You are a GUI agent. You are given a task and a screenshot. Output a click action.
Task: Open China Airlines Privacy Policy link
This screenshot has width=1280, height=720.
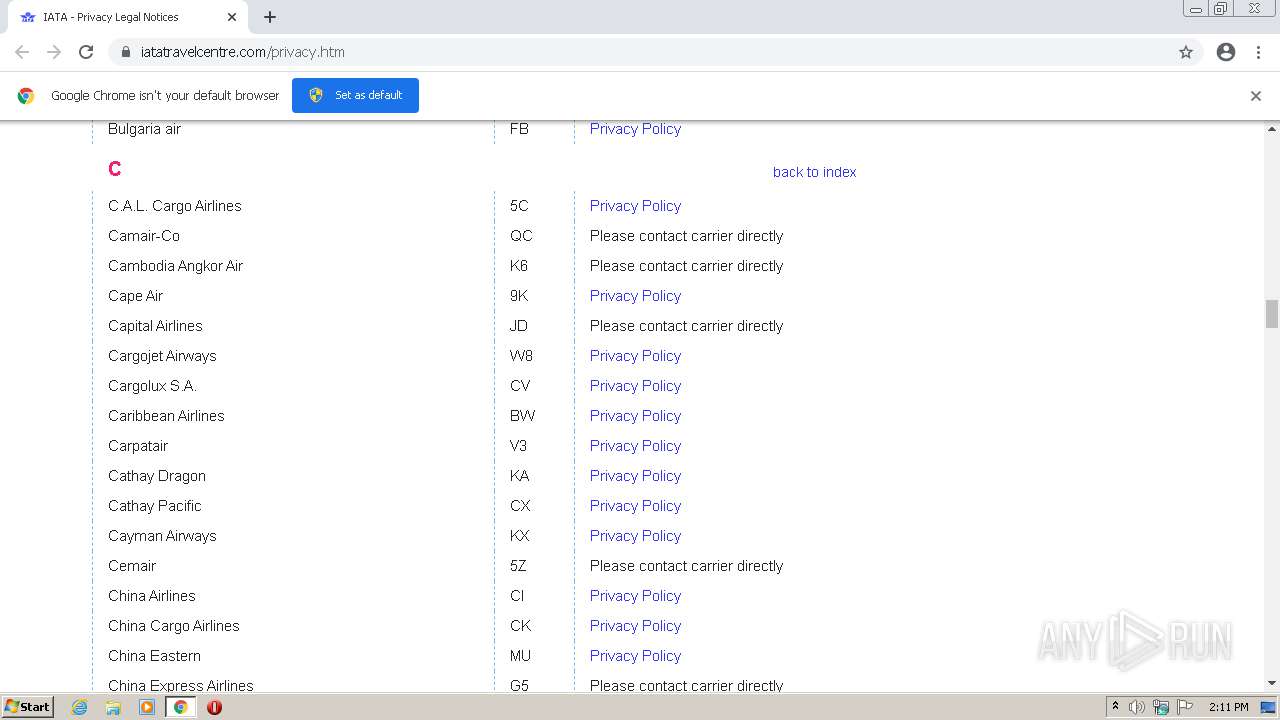[635, 596]
